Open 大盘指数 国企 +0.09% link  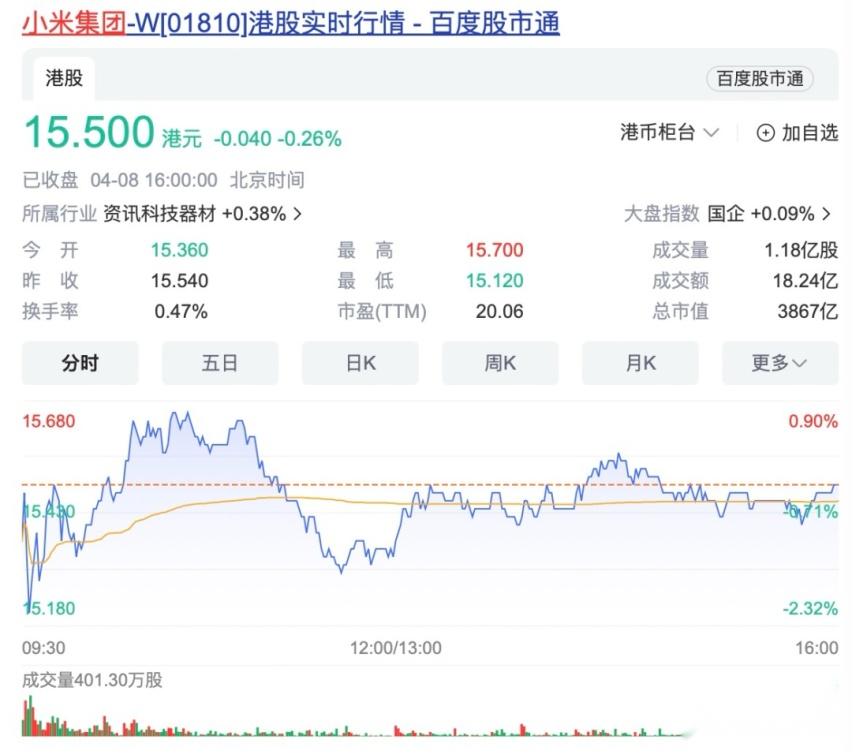(728, 214)
